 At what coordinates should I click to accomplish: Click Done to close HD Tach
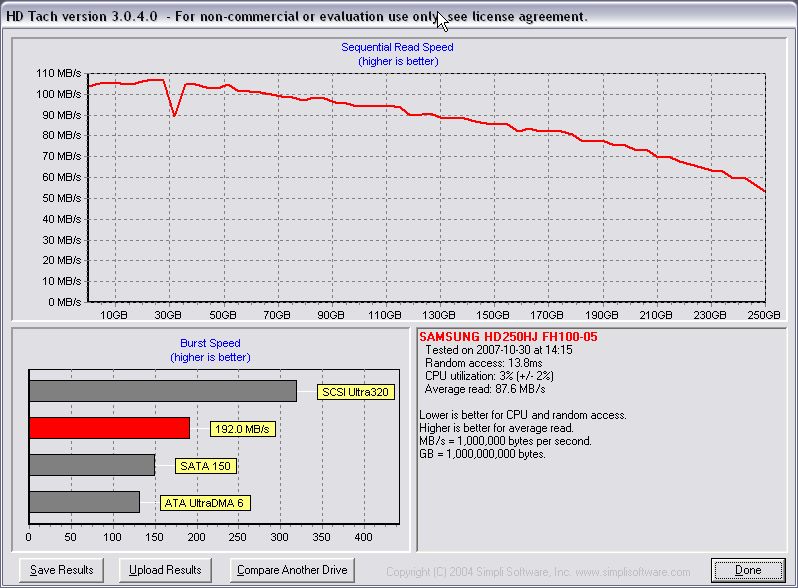[748, 570]
